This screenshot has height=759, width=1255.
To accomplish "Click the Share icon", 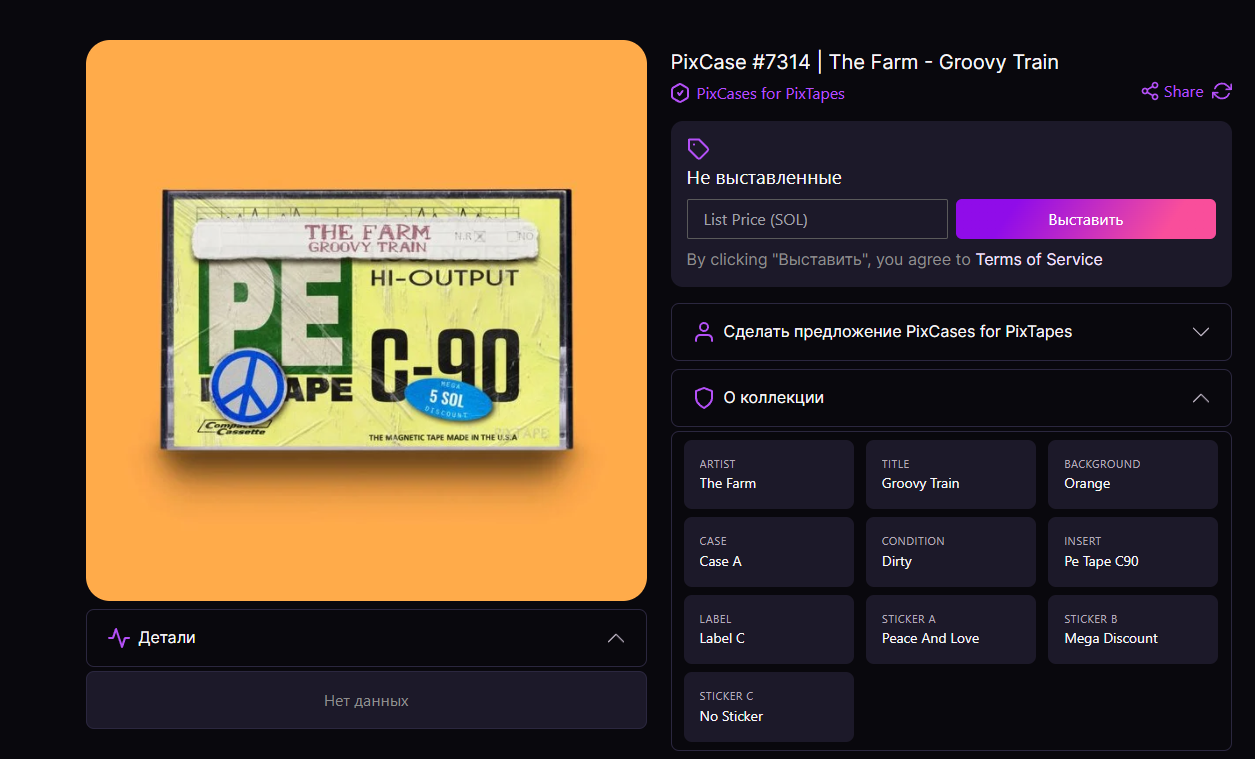I will click(x=1150, y=92).
